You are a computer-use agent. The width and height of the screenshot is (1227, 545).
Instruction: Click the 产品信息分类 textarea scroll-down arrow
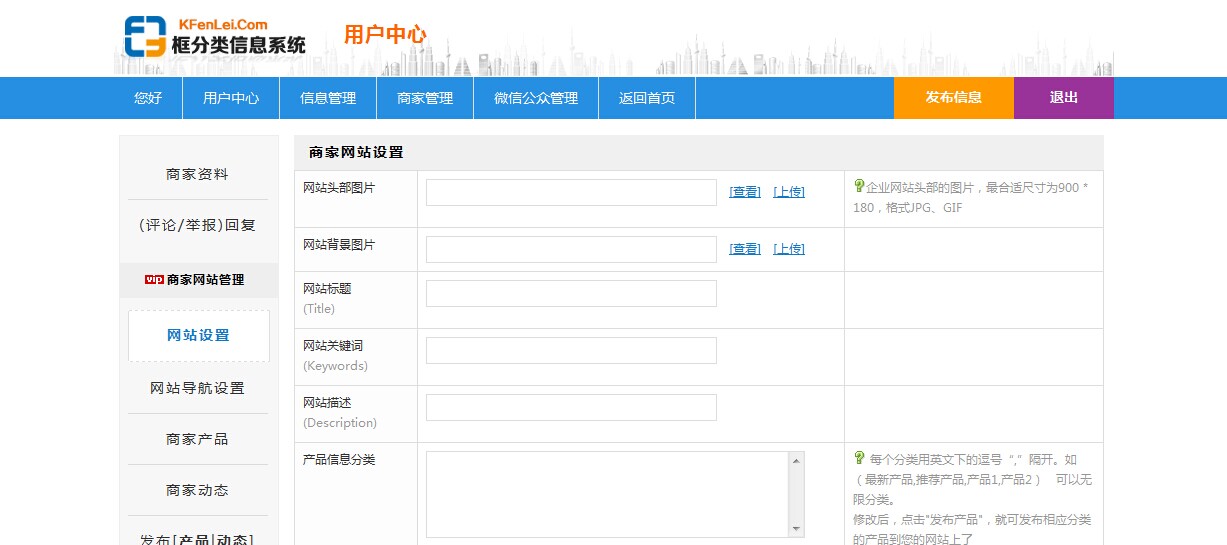tap(797, 529)
